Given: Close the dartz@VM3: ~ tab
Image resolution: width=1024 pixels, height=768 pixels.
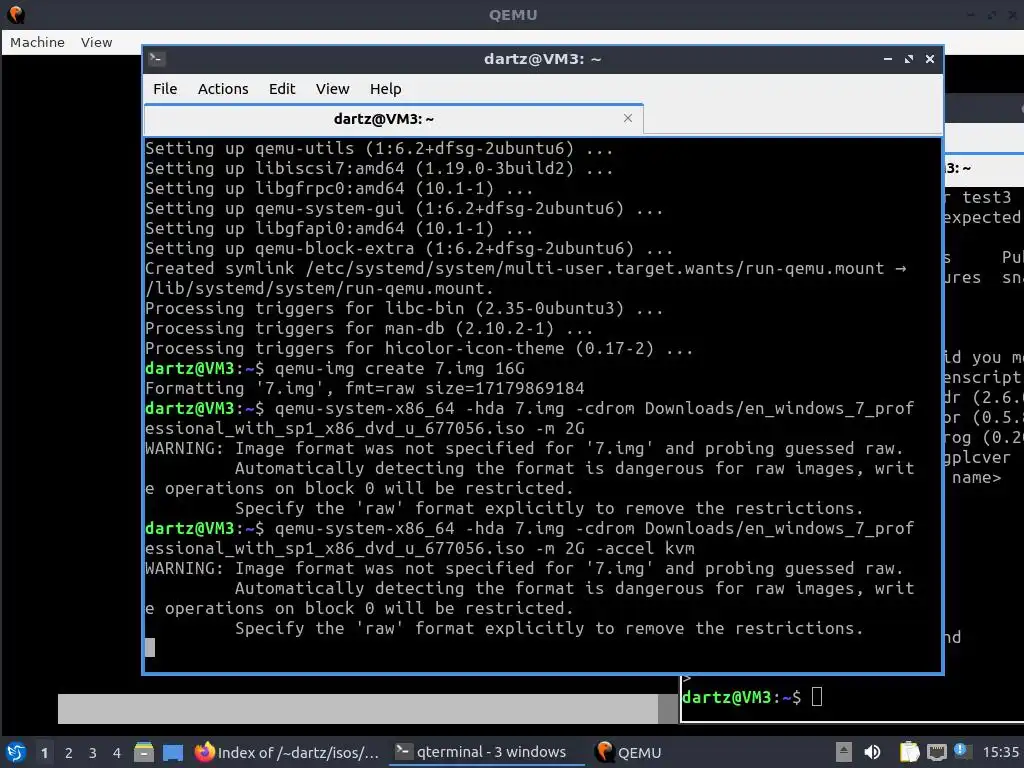Looking at the screenshot, I should click(628, 118).
